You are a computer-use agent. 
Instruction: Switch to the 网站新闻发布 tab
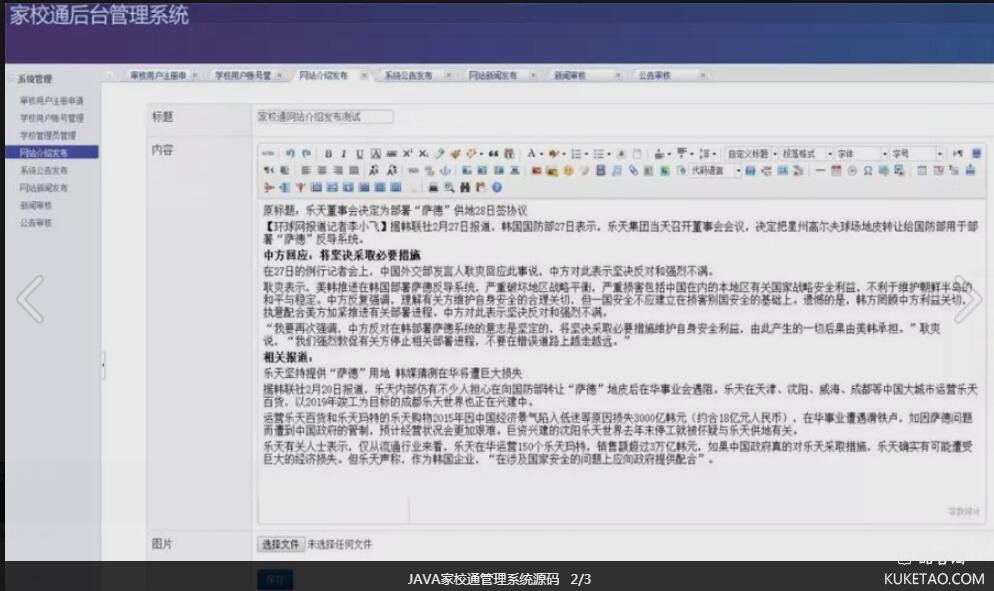coord(493,75)
